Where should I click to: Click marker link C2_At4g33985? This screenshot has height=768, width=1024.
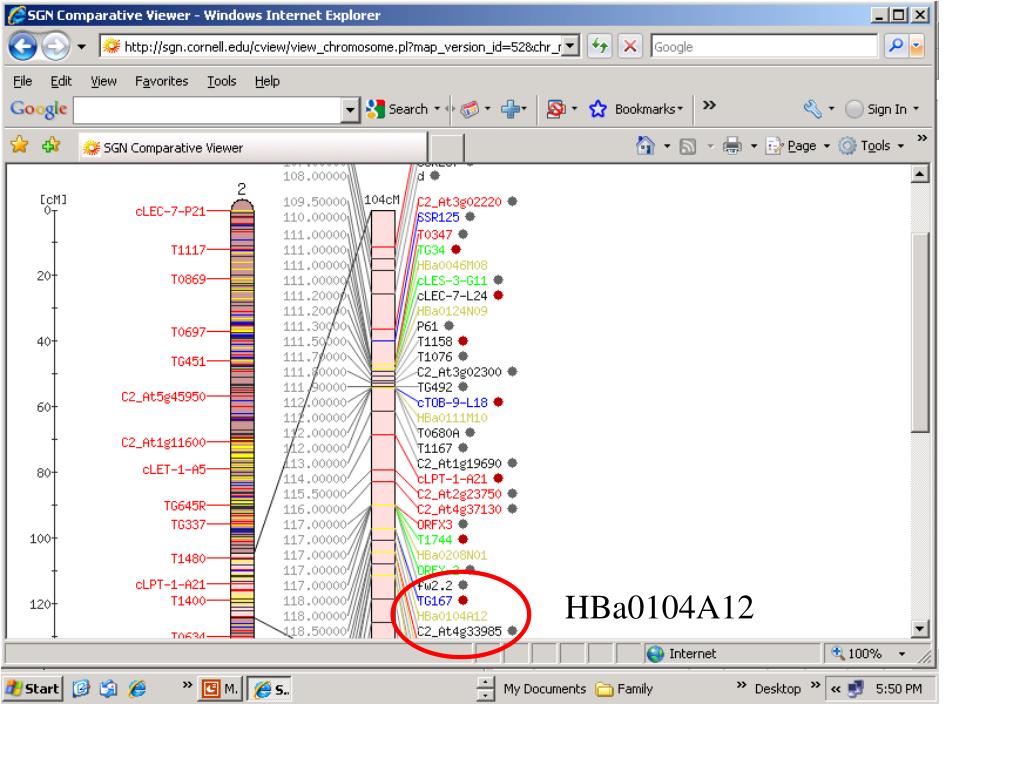[459, 631]
